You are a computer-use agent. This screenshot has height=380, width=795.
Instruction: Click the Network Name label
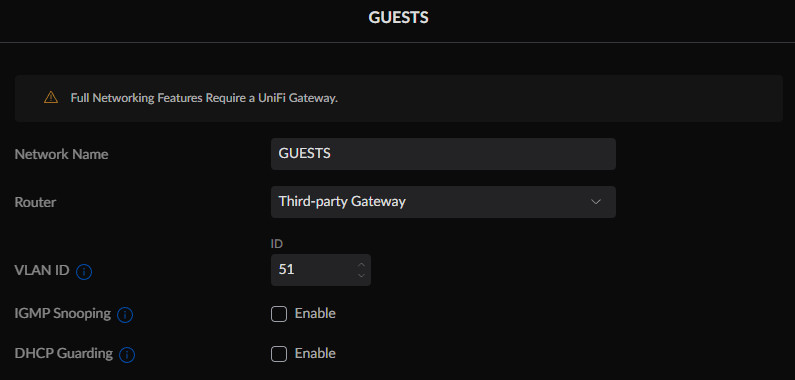click(61, 154)
